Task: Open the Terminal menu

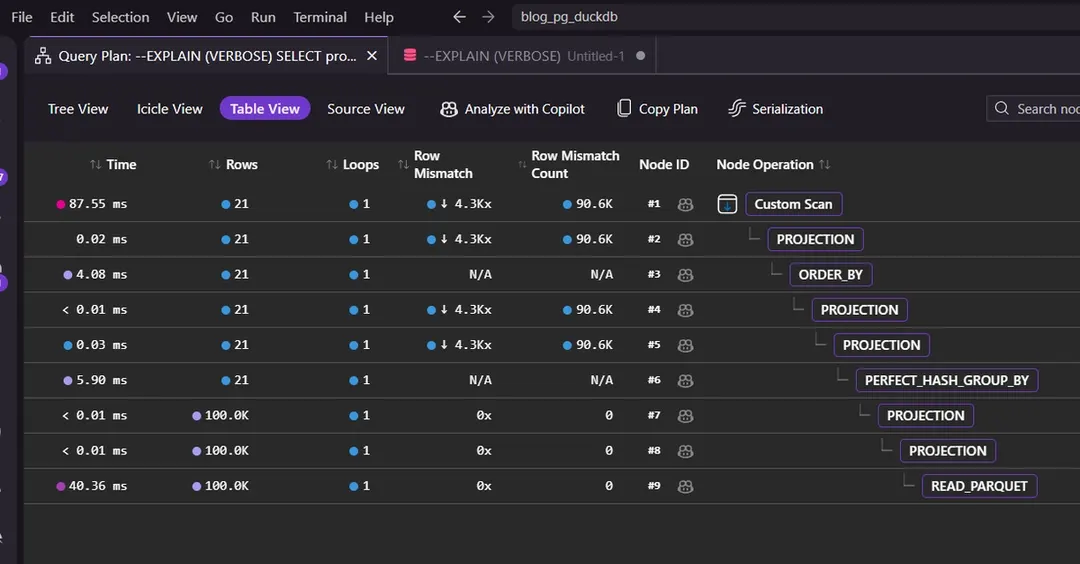Action: [x=320, y=17]
